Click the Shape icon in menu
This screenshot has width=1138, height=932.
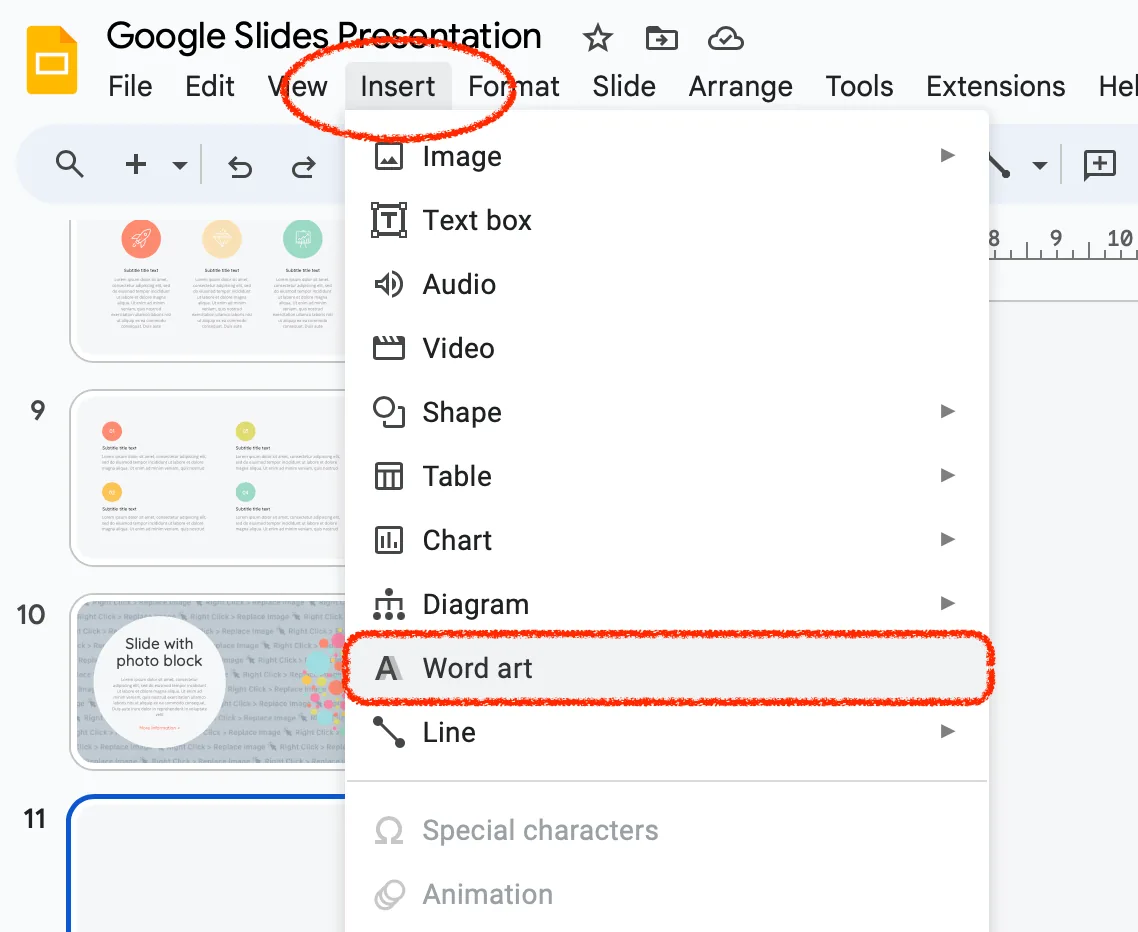click(389, 412)
